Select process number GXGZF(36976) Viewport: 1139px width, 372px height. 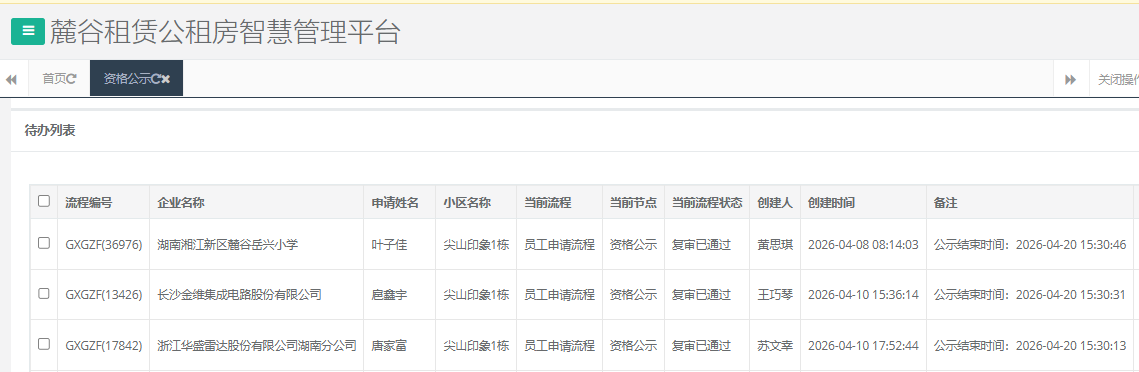(x=104, y=245)
